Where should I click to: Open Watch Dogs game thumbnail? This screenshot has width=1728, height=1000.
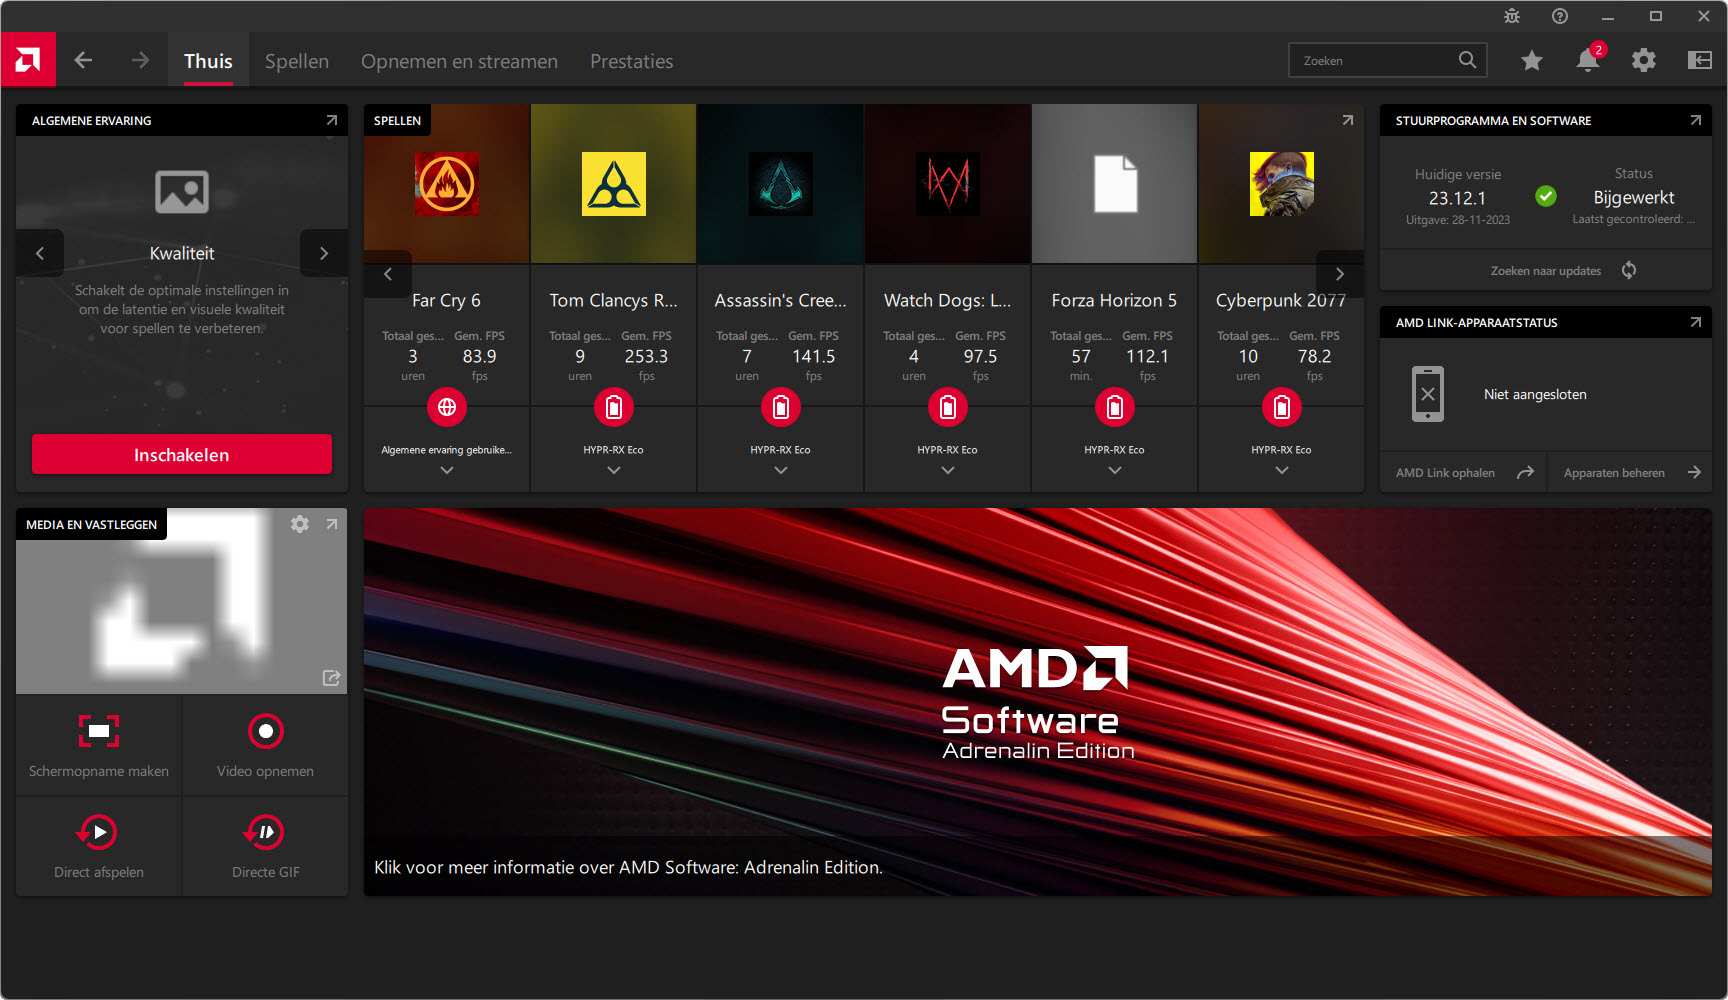(x=948, y=184)
